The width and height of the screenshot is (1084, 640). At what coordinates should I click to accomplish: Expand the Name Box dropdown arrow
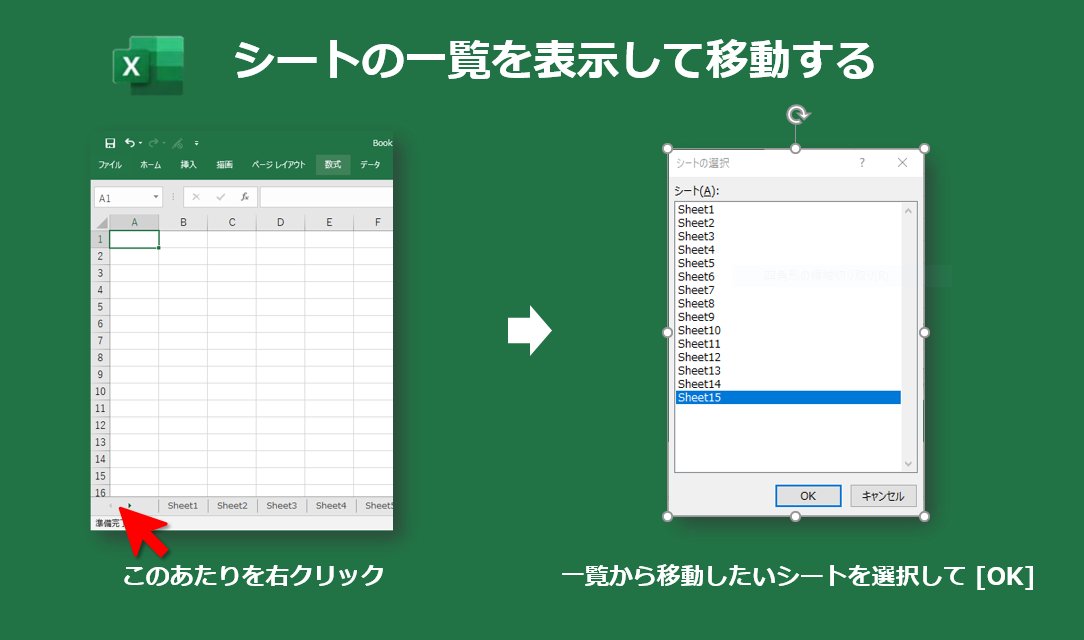click(x=156, y=198)
